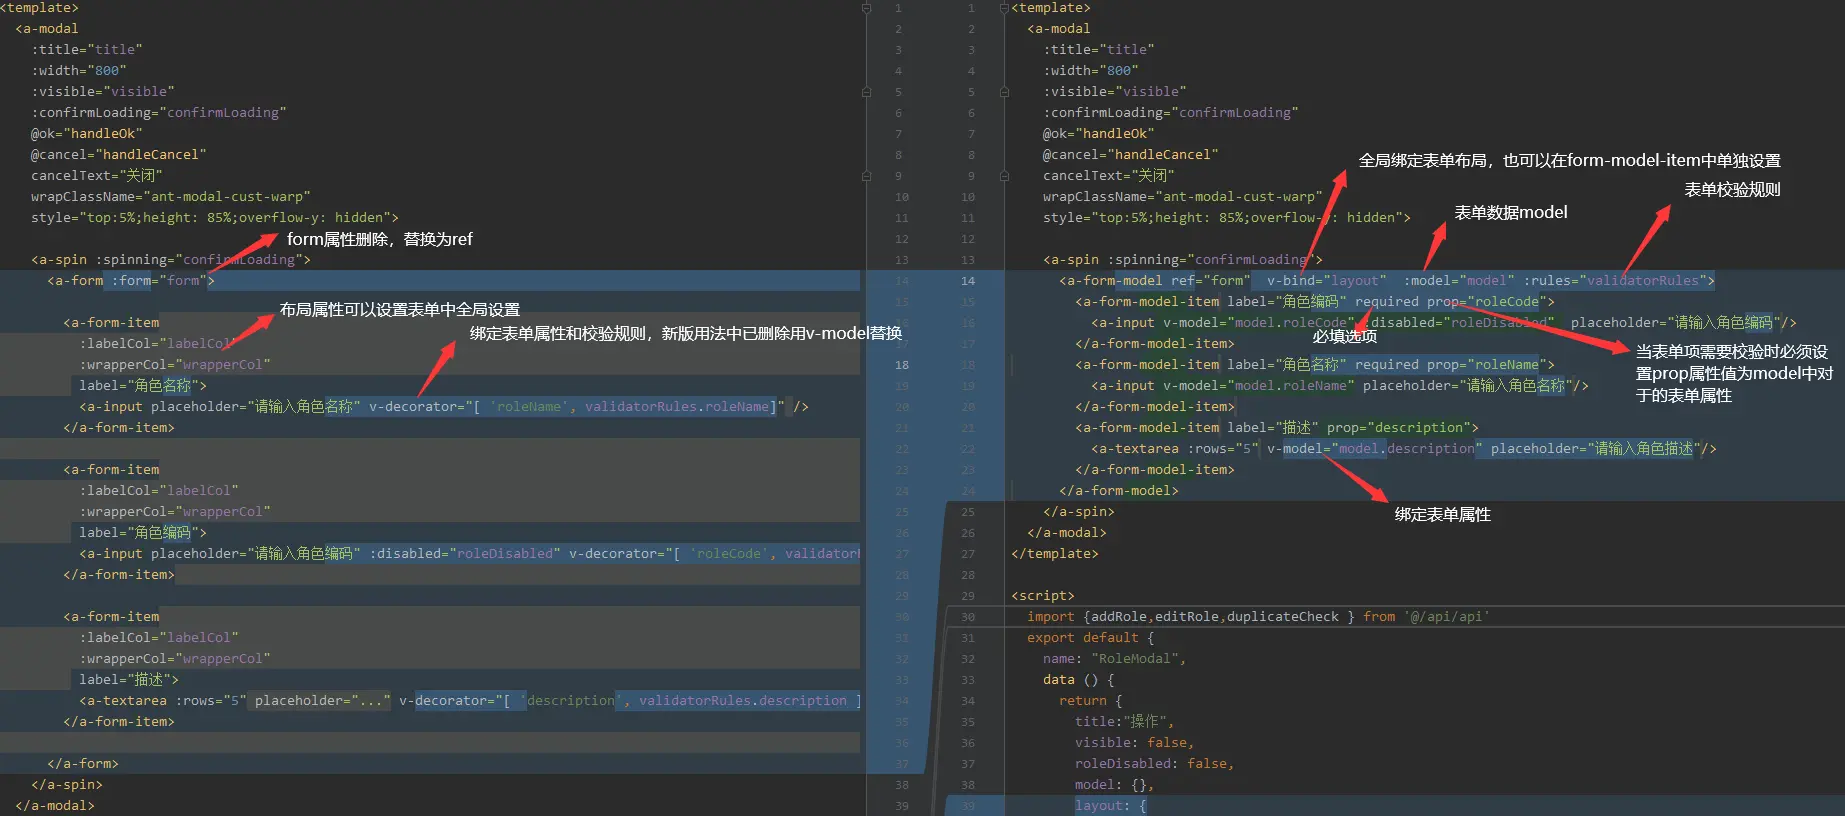The height and width of the screenshot is (816, 1845).
Task: Click </a-modal> closing tag in left pane
Action: [55, 806]
